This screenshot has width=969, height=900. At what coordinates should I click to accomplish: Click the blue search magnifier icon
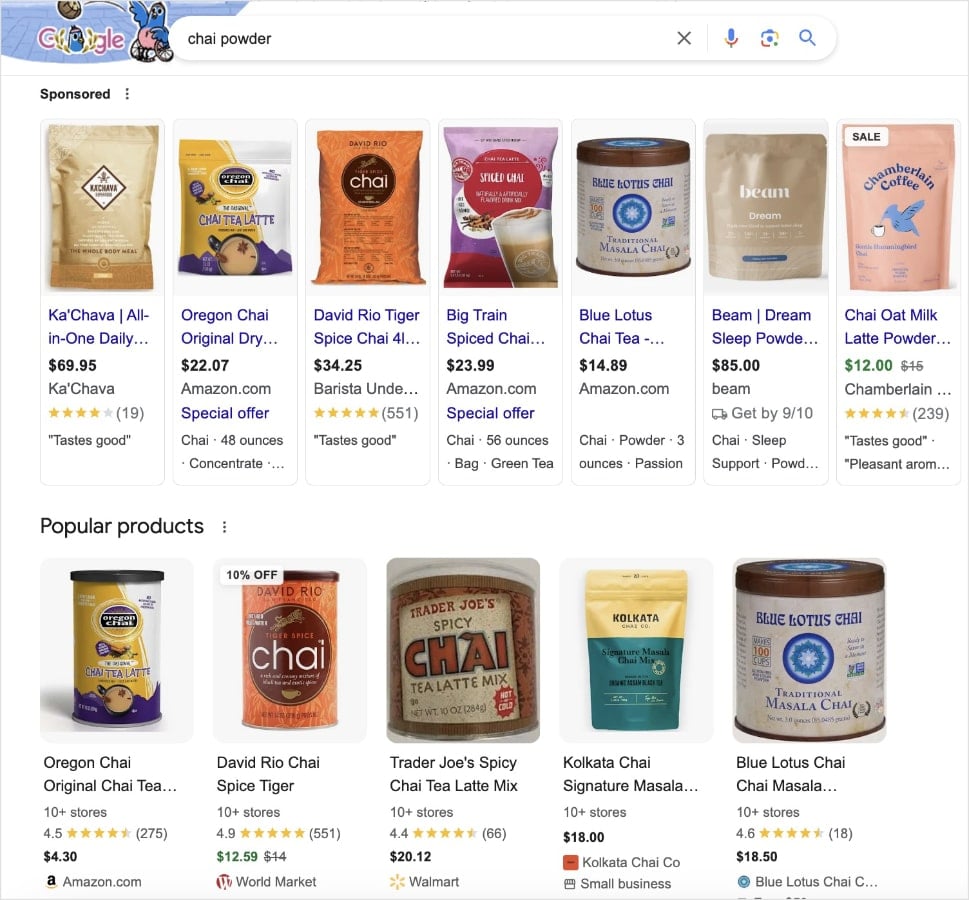click(x=807, y=37)
